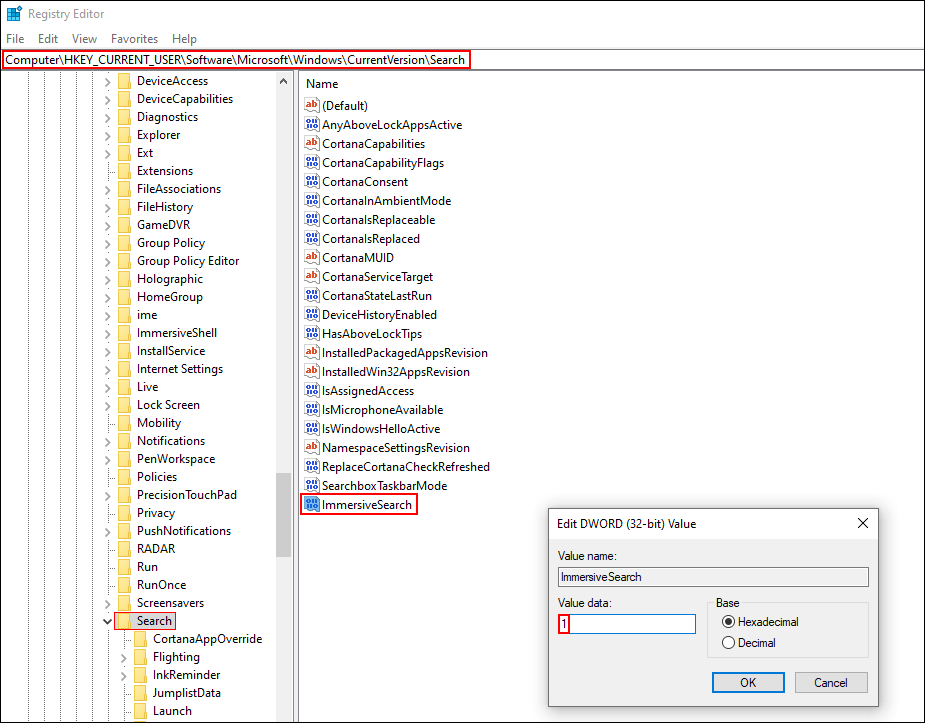Click the HasAboveLockTips DWORD icon
925x723 pixels.
tap(311, 333)
